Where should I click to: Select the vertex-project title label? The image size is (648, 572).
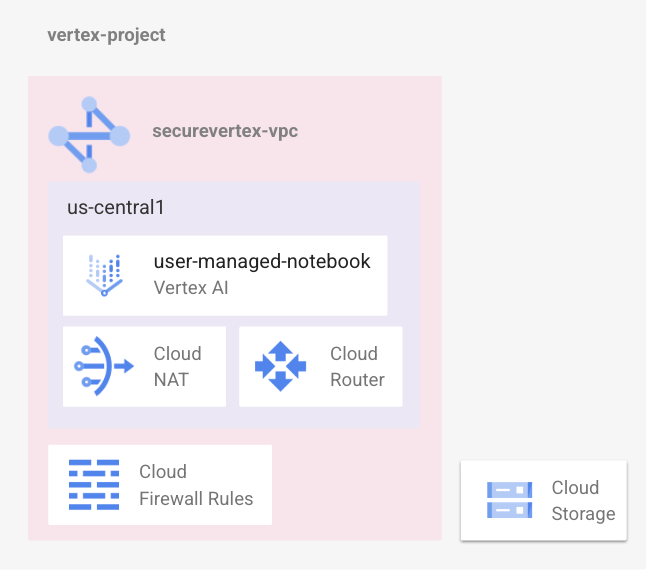tap(106, 36)
